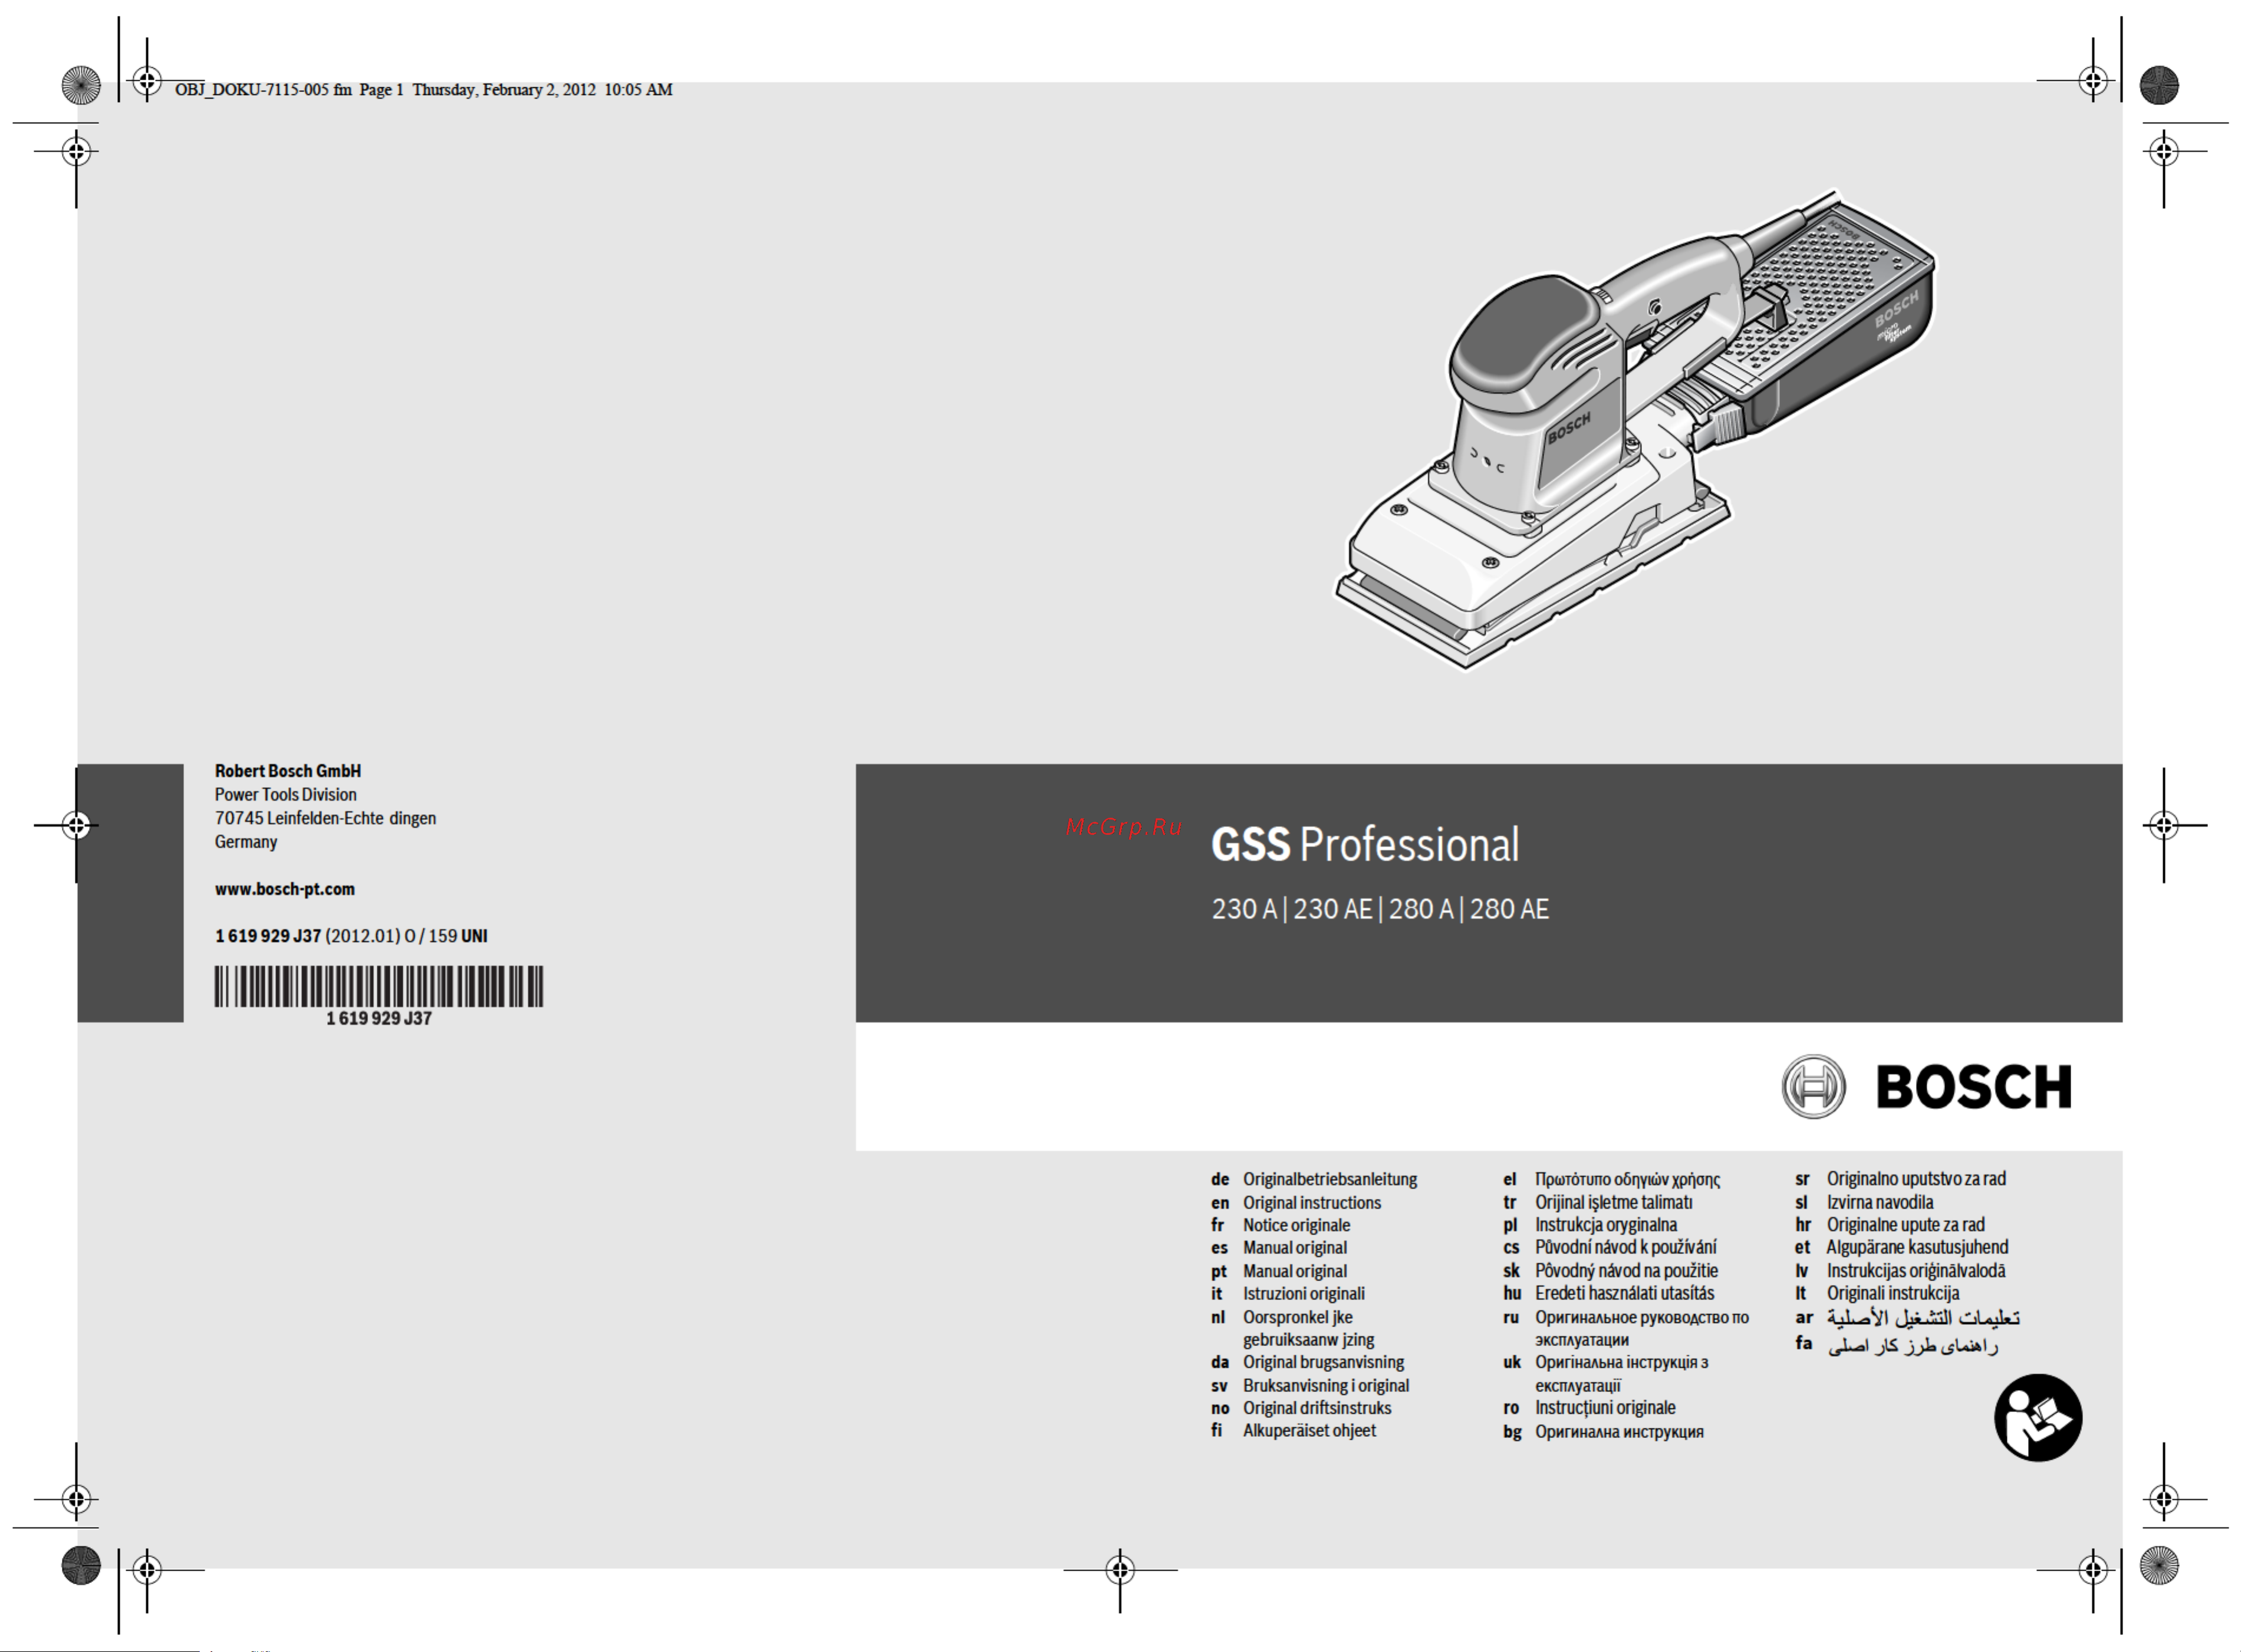Click 'en Original instructions' entry
Image resolution: width=2241 pixels, height=1652 pixels.
(x=1296, y=1203)
